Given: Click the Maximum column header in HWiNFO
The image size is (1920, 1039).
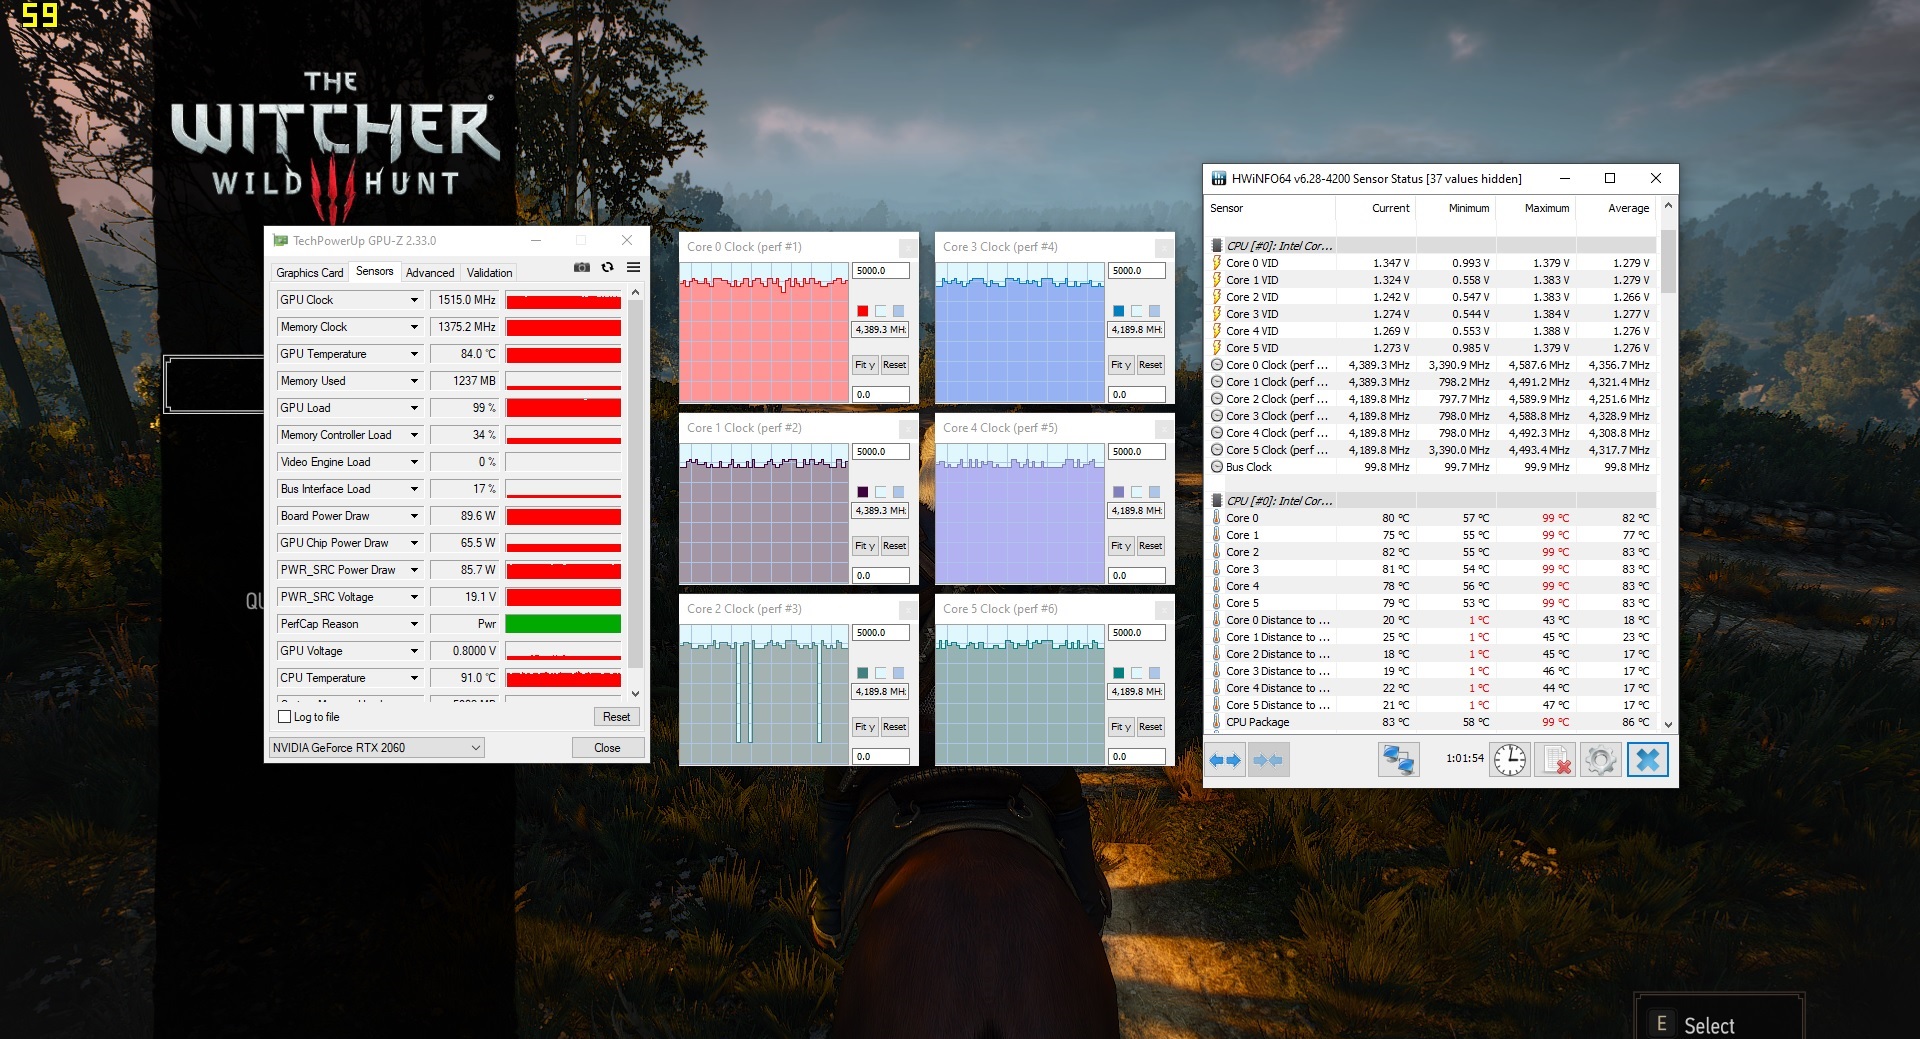Looking at the screenshot, I should 1536,208.
